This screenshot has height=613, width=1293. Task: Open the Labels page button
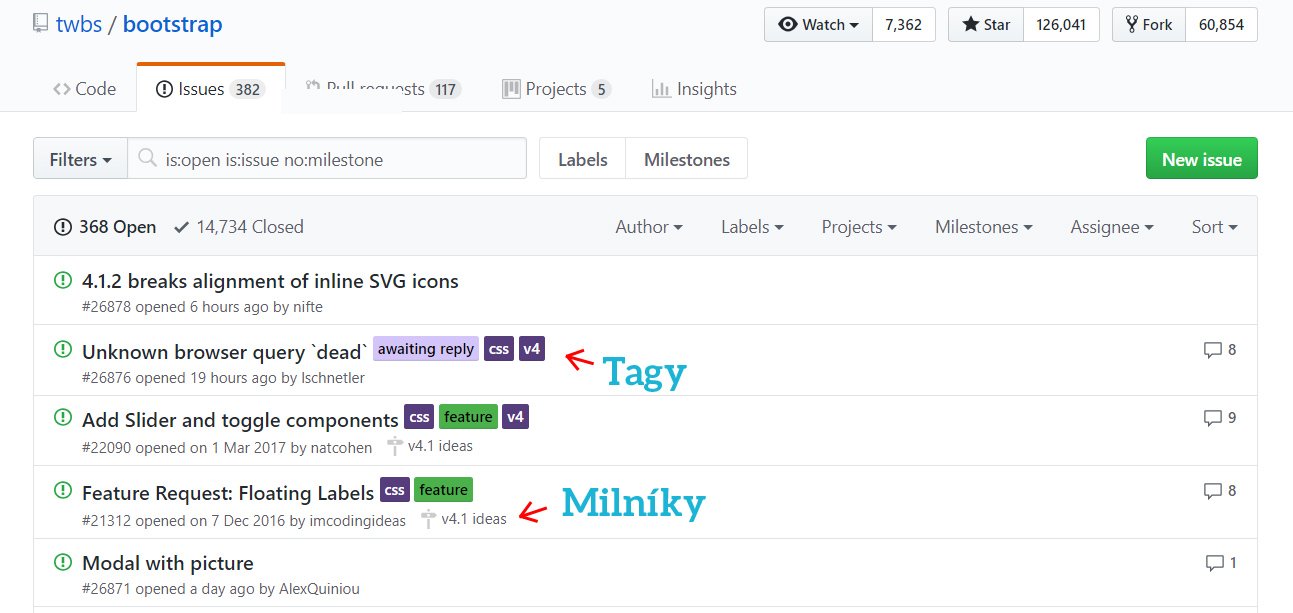coord(582,159)
